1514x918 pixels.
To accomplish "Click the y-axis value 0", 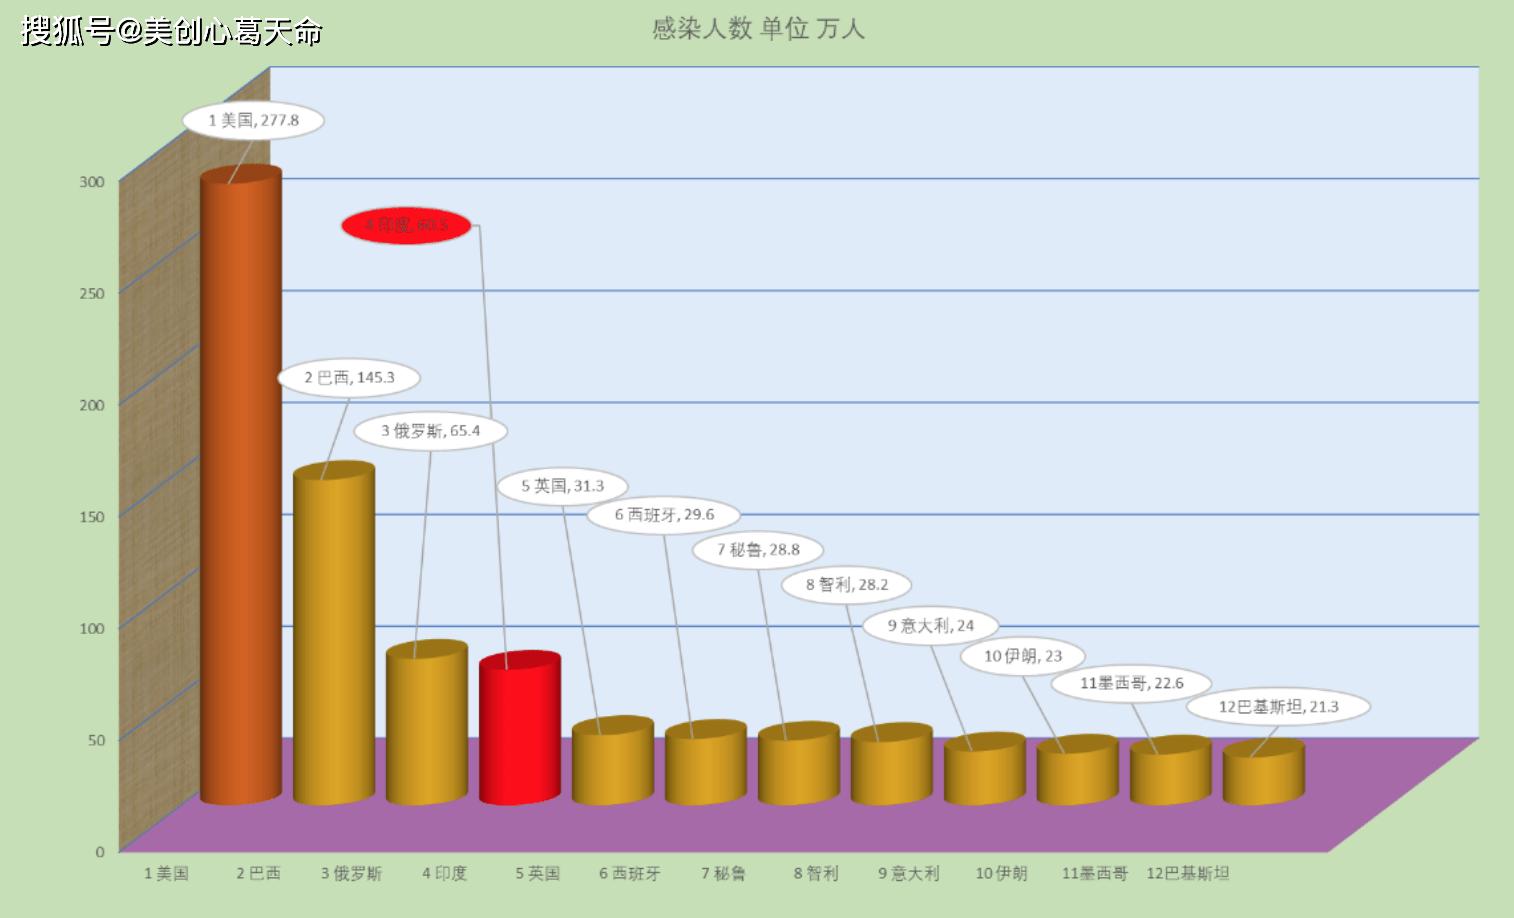I will pyautogui.click(x=100, y=852).
